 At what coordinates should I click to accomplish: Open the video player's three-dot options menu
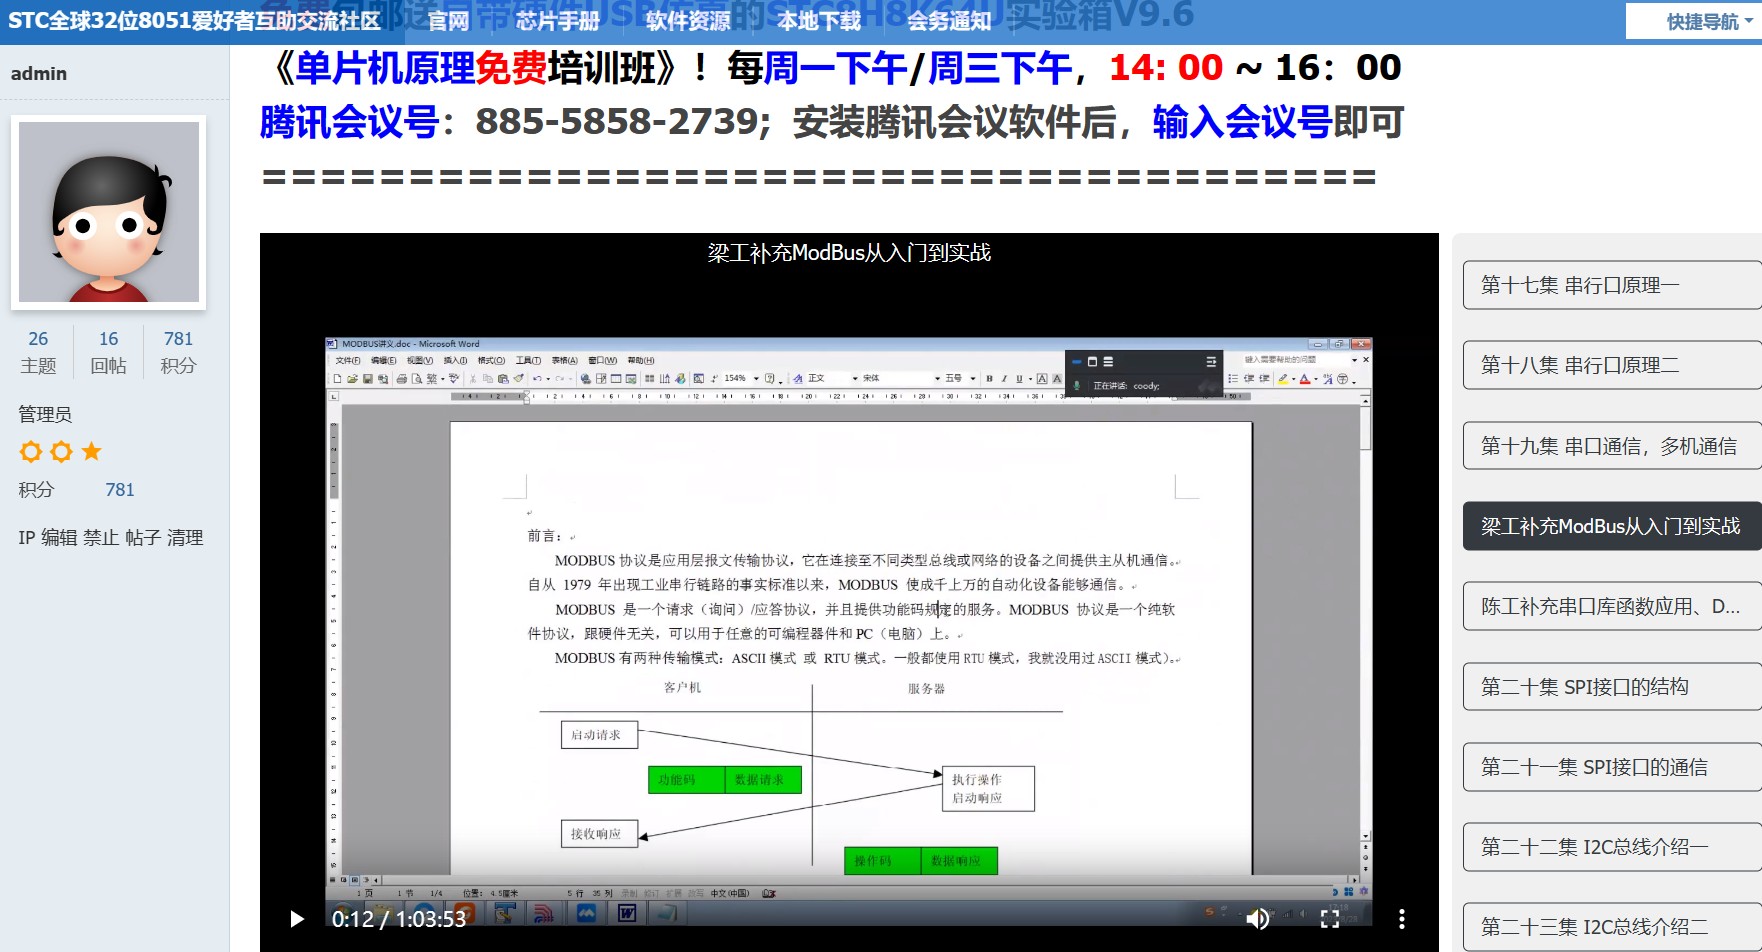pyautogui.click(x=1402, y=919)
